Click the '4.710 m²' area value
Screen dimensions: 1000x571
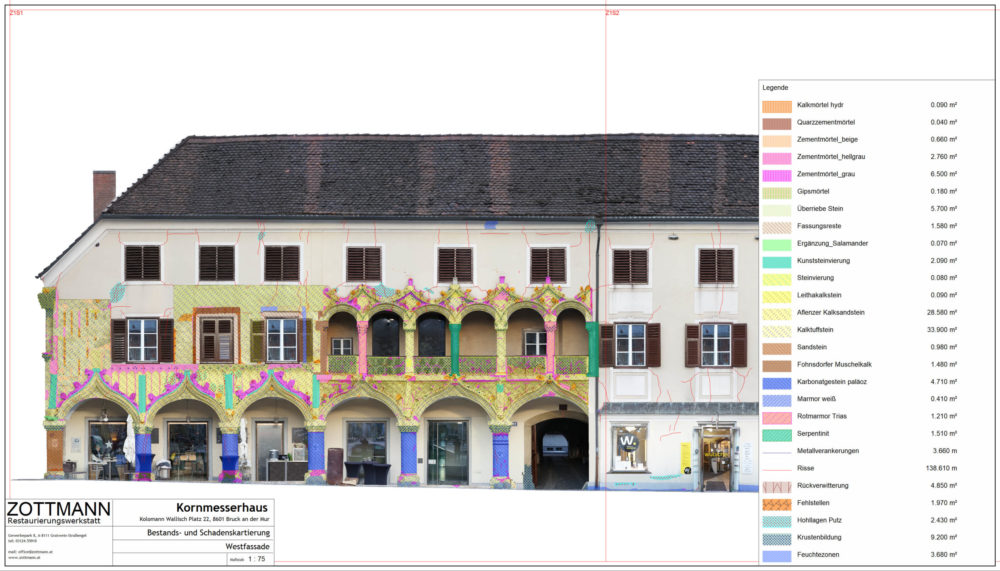944,382
